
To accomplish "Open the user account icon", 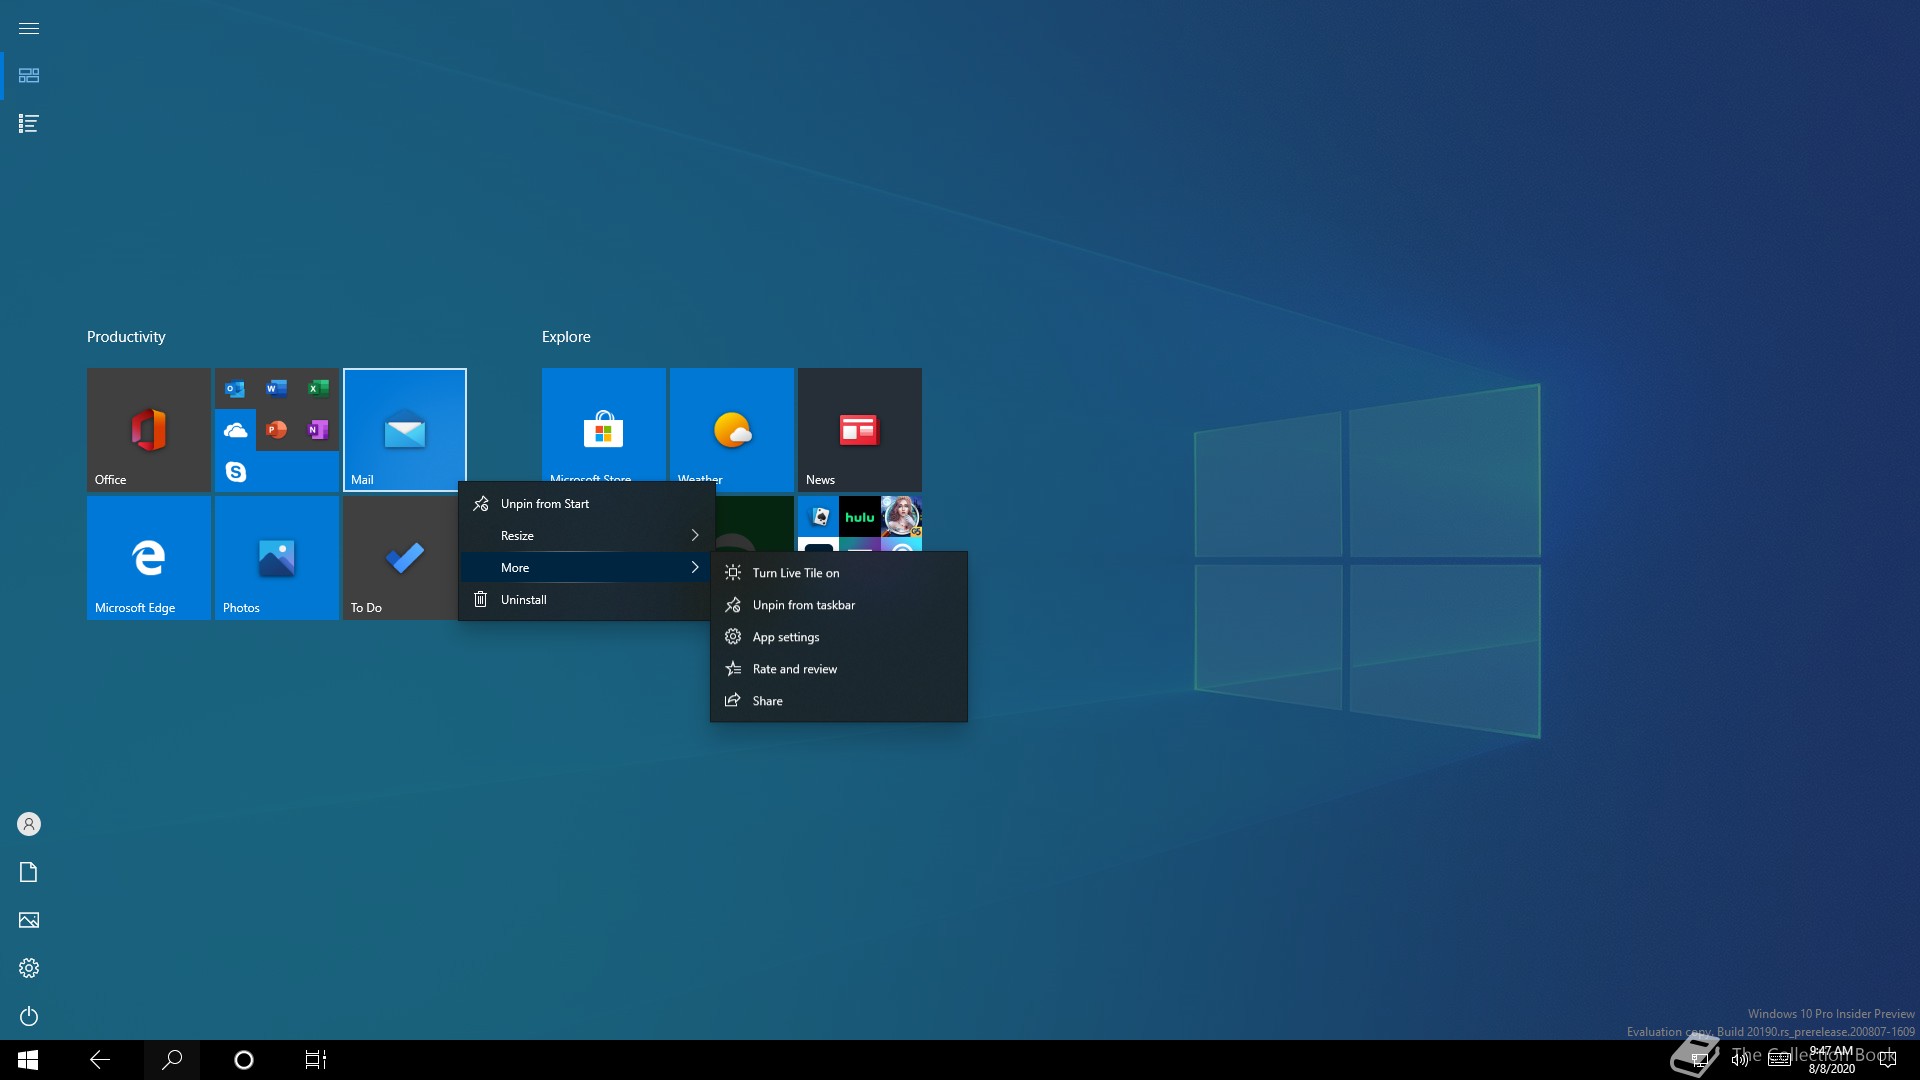I will pos(29,824).
